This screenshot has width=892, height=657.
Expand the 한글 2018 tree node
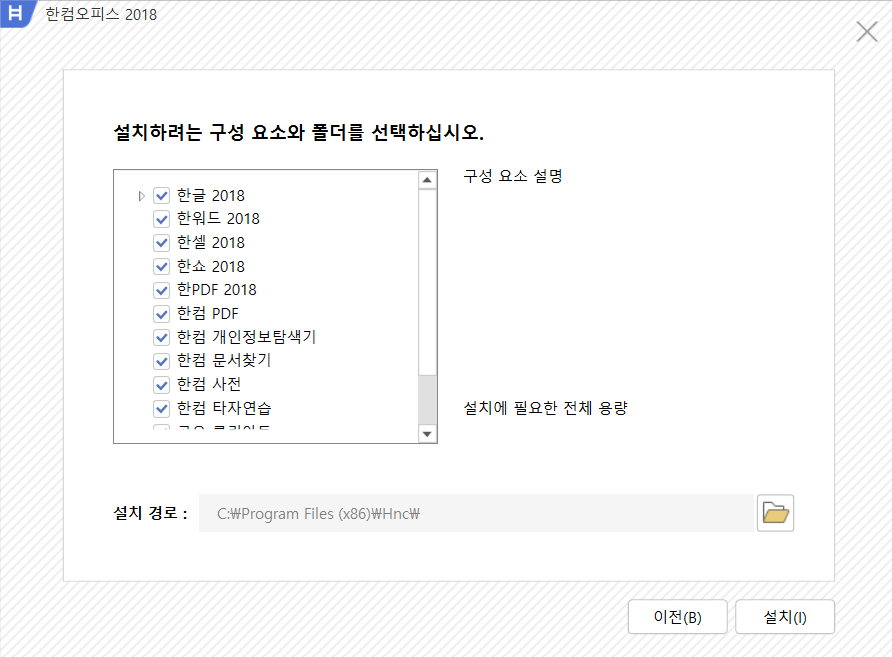point(142,196)
